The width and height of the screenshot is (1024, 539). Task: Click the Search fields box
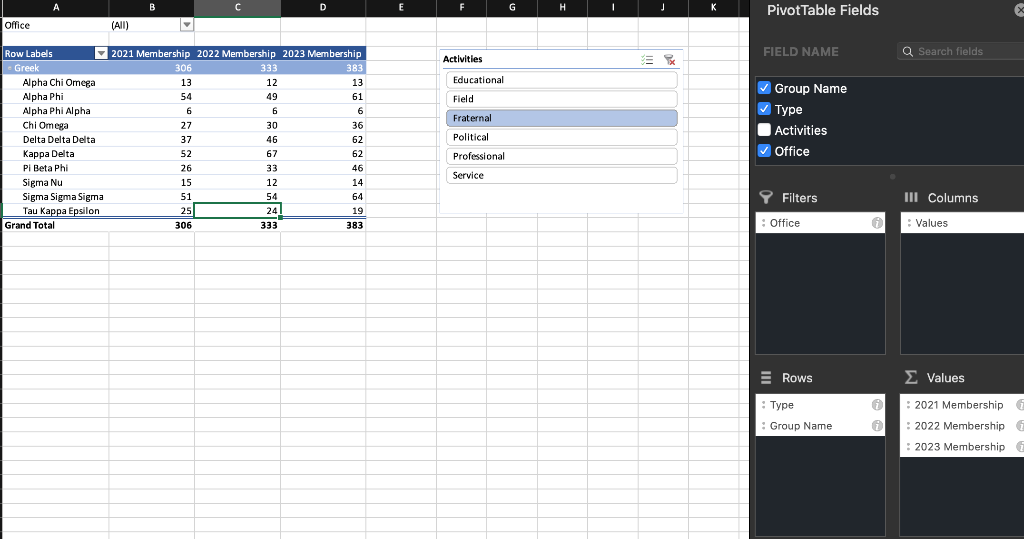pos(961,52)
